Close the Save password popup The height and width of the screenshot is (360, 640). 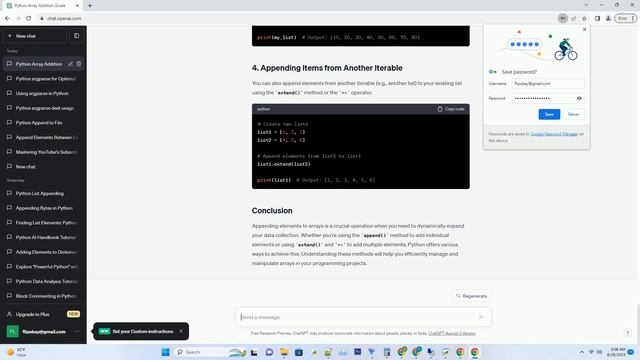tap(584, 29)
